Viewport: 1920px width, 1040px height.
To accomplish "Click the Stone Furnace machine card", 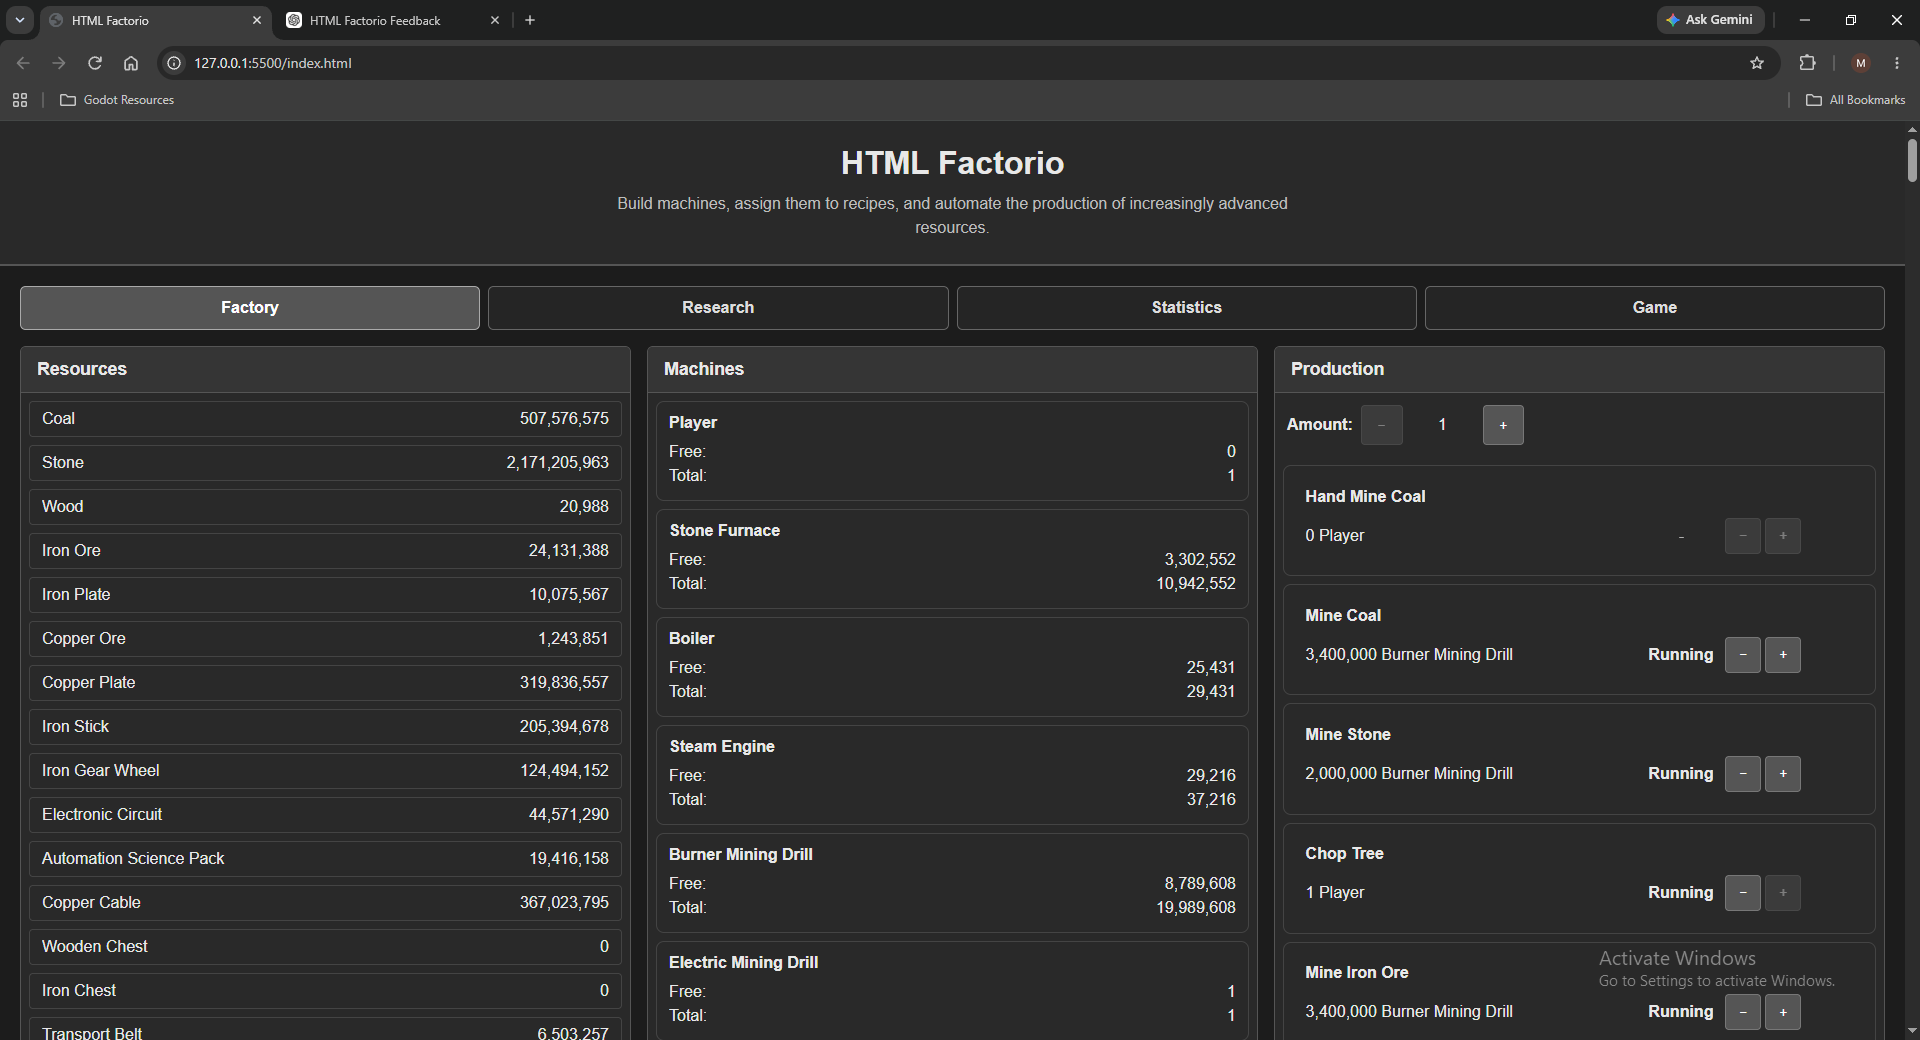I will 952,559.
